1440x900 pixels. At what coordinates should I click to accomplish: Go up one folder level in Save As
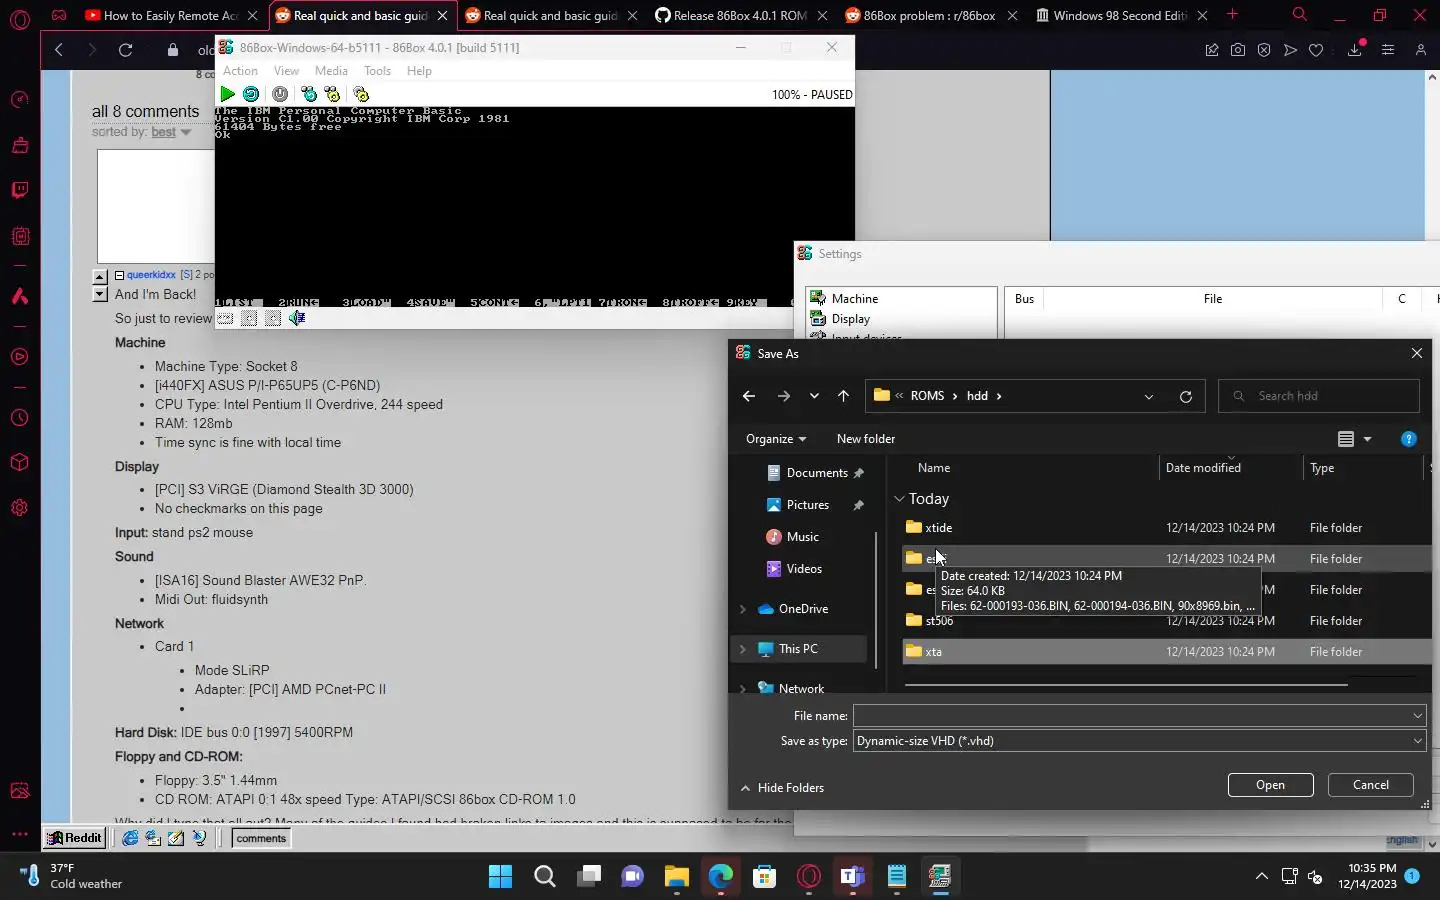tap(843, 396)
